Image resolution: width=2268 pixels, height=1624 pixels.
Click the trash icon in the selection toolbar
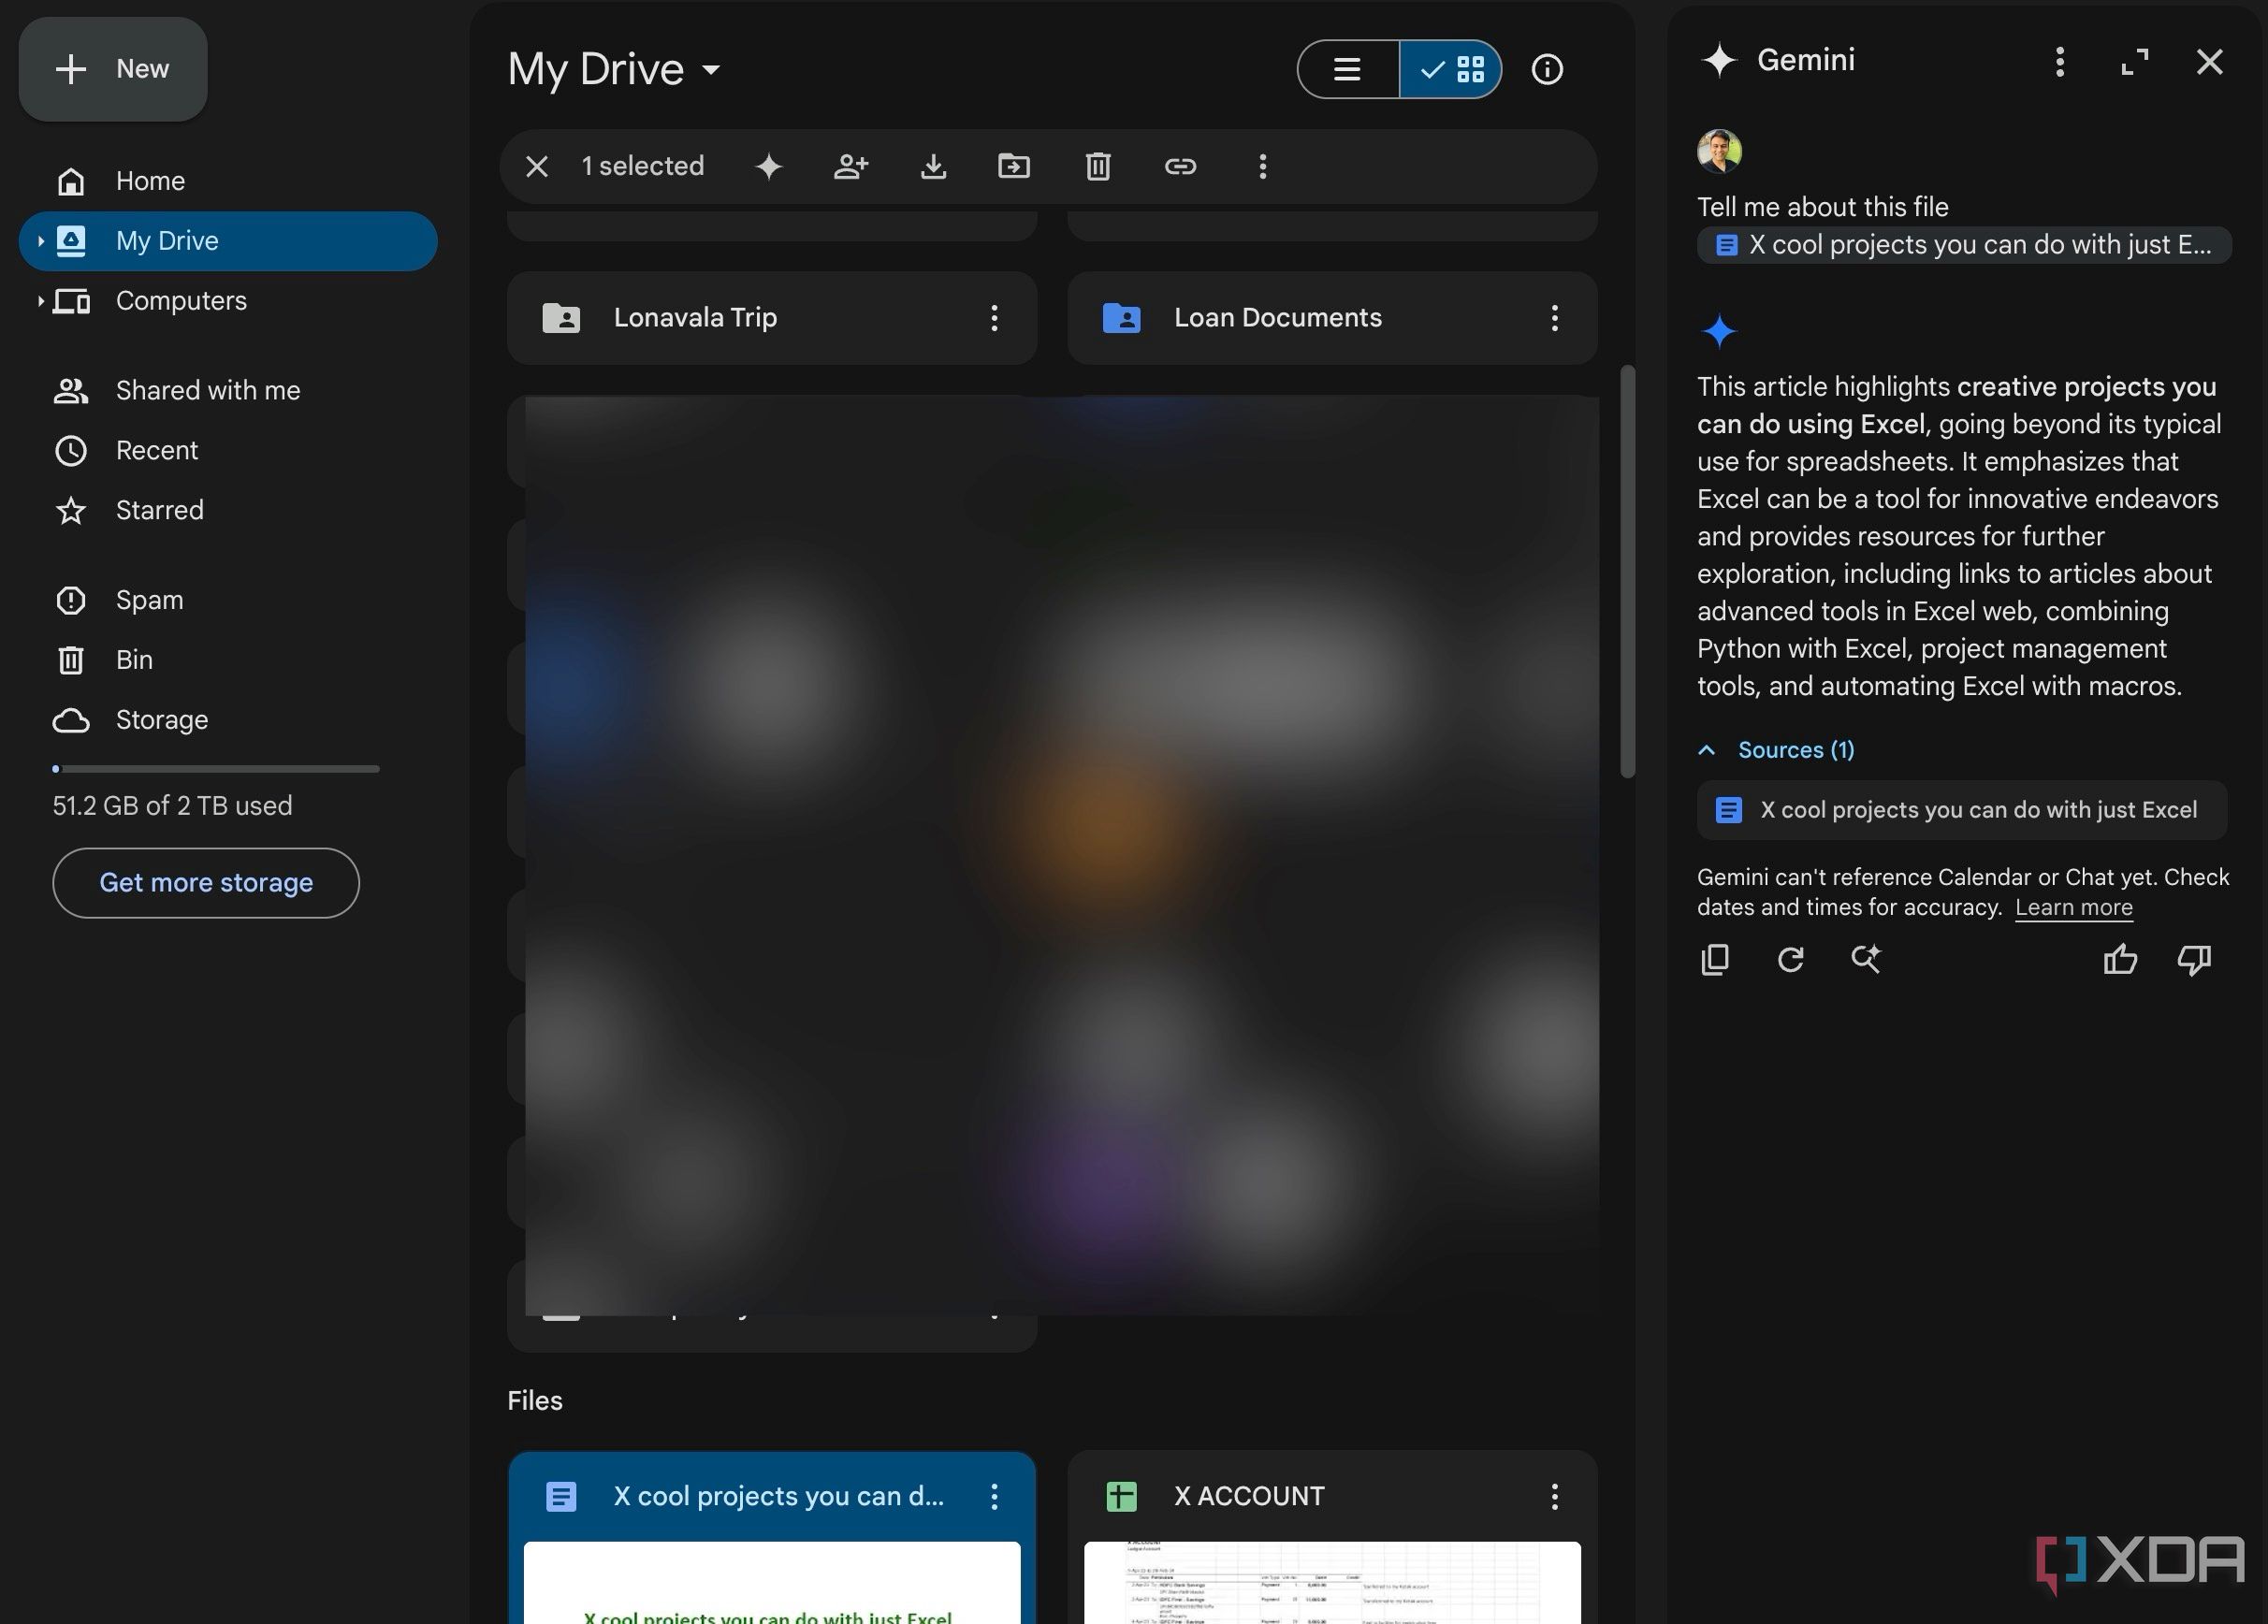1098,166
